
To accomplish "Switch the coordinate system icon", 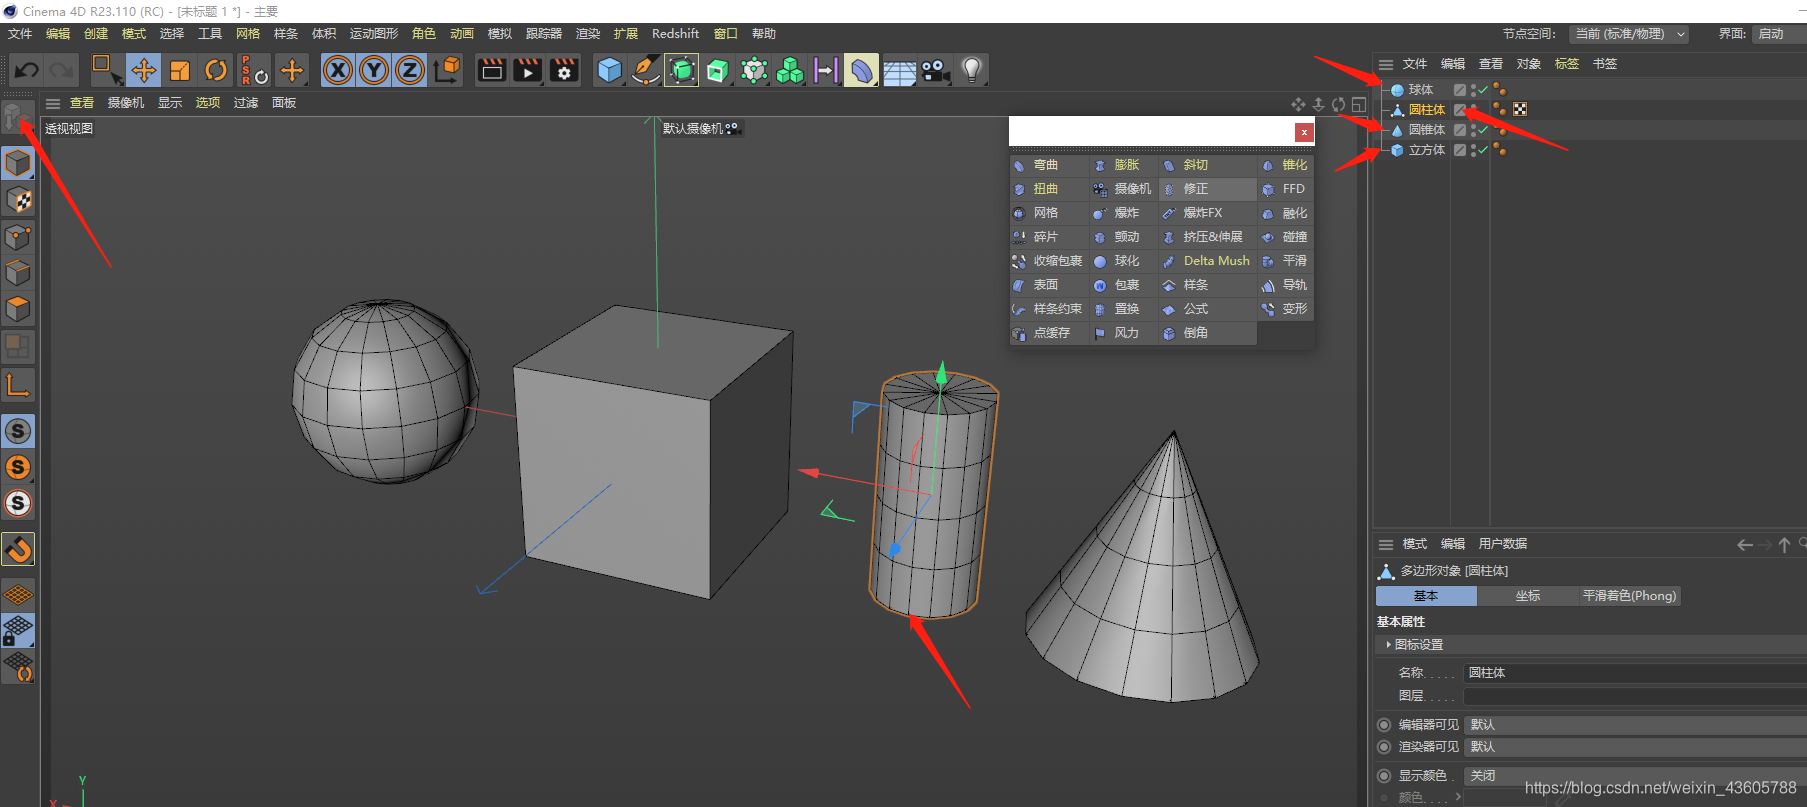I will click(x=447, y=70).
